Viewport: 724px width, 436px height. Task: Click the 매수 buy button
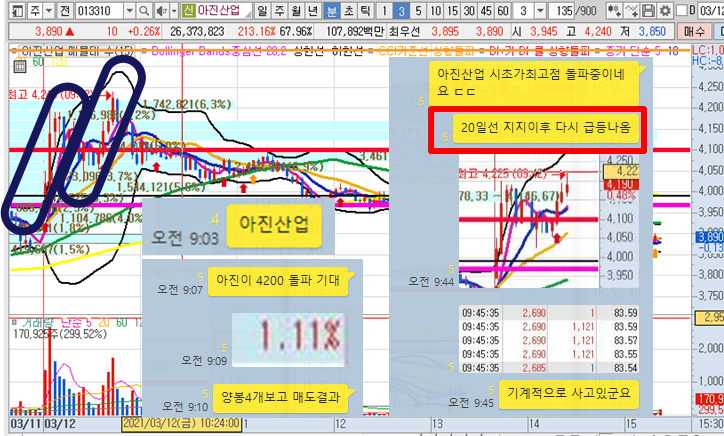(694, 31)
